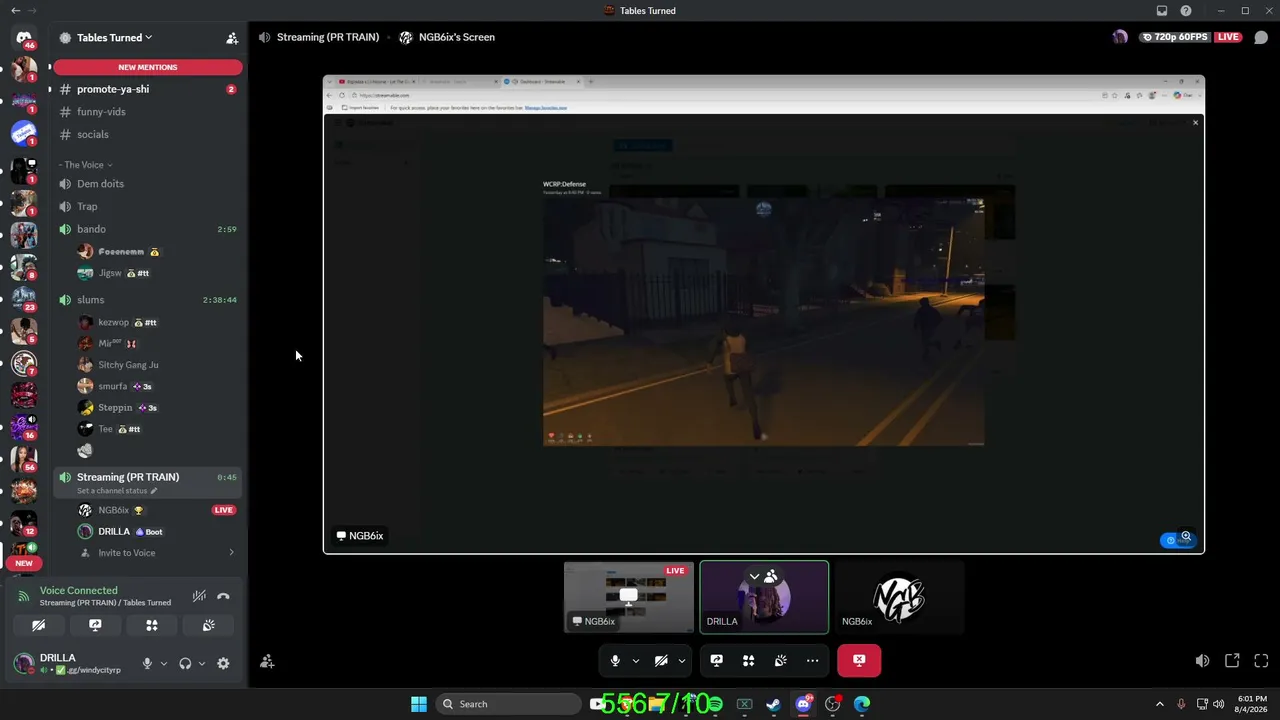Image resolution: width=1280 pixels, height=720 pixels.
Task: Open the socials text channel
Action: pos(148,134)
